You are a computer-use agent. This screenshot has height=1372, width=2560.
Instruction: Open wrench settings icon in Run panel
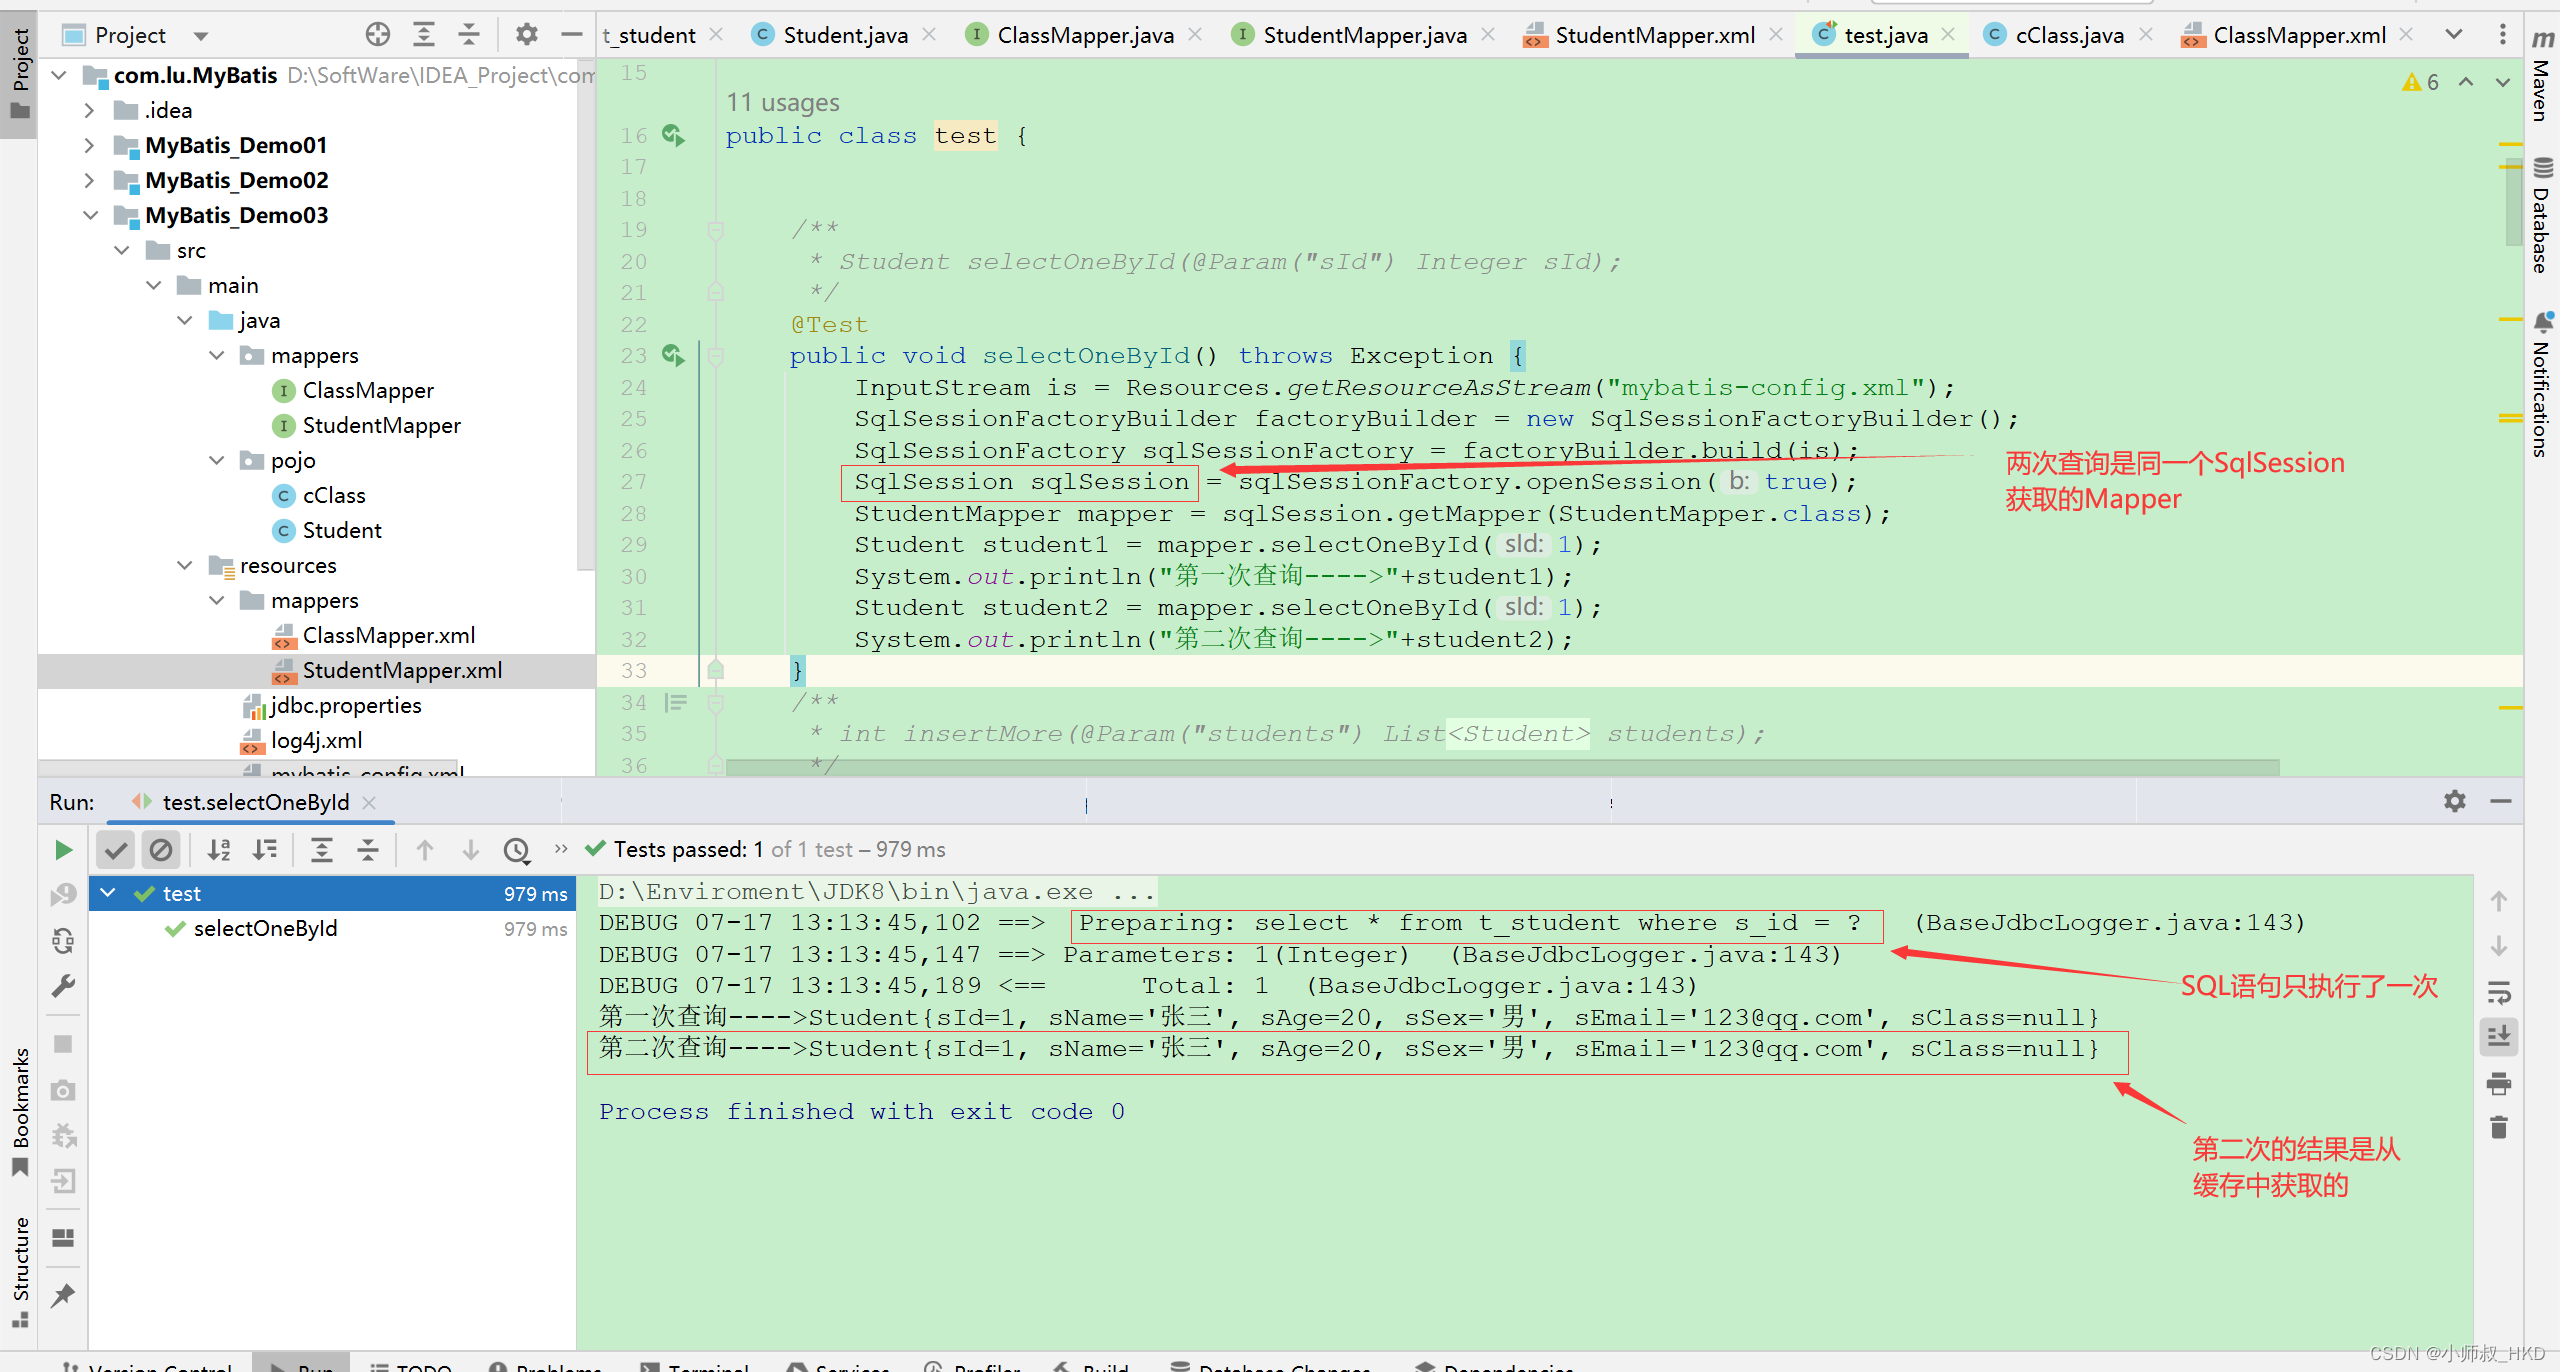pyautogui.click(x=63, y=986)
